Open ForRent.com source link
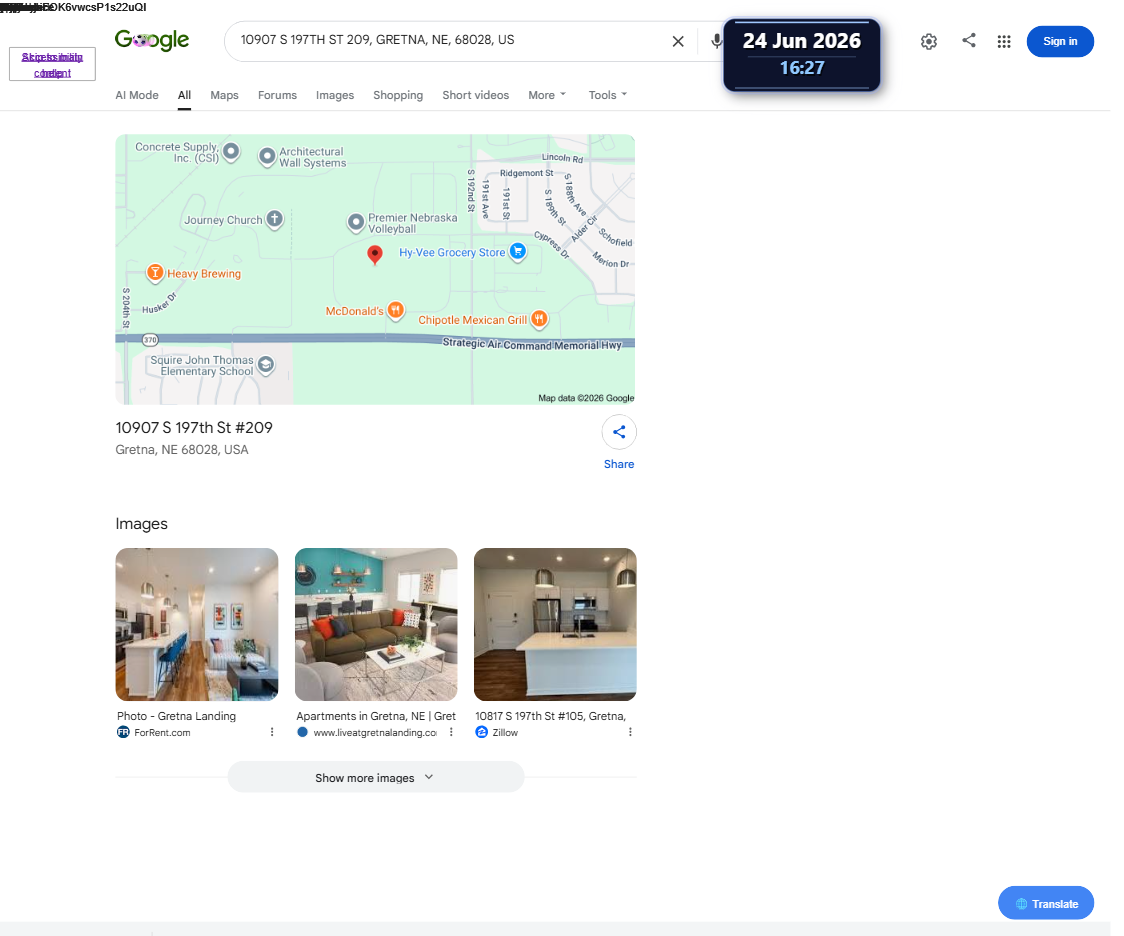Viewport: 1124px width, 936px height. pyautogui.click(x=153, y=732)
